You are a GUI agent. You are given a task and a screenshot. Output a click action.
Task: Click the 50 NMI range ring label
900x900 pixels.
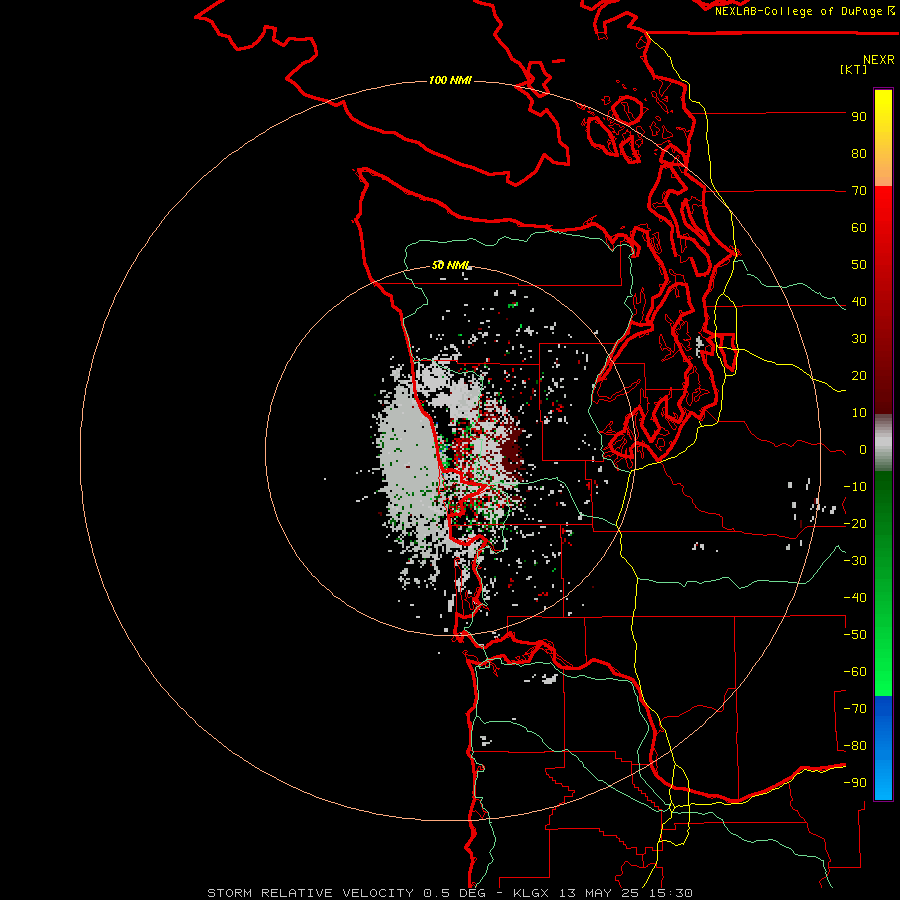pyautogui.click(x=451, y=265)
